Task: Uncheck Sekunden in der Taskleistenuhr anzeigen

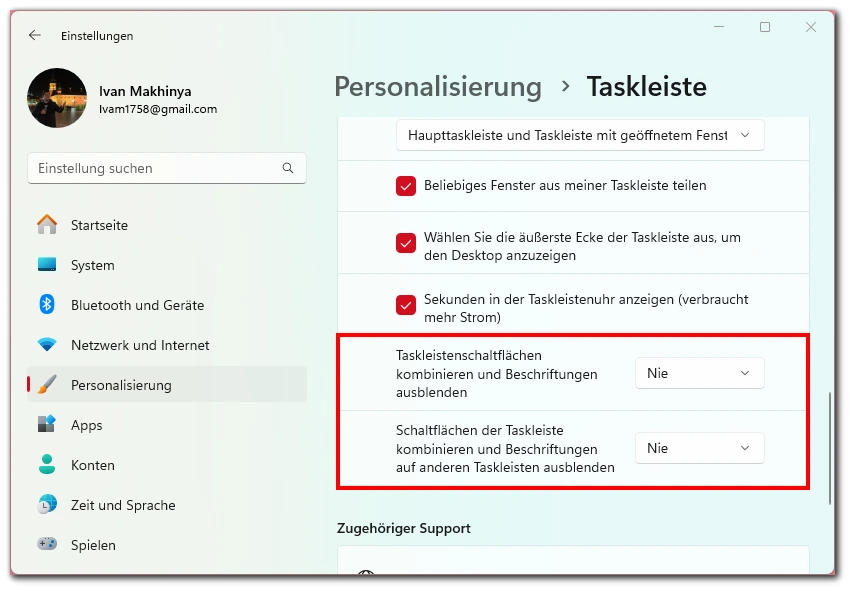Action: pyautogui.click(x=406, y=305)
